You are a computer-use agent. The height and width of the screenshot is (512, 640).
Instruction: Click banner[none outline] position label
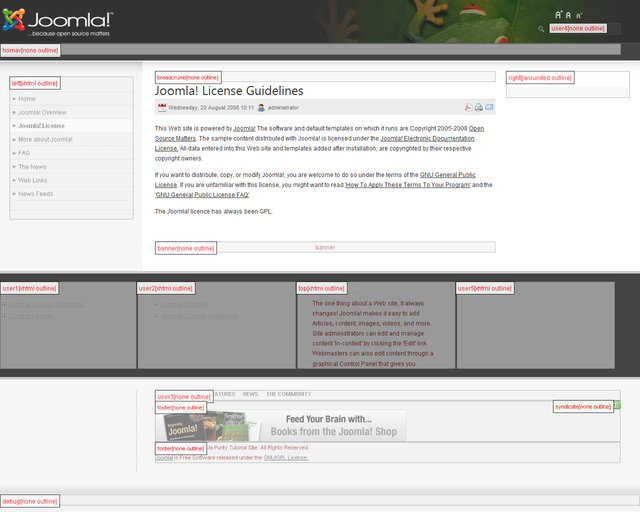186,248
